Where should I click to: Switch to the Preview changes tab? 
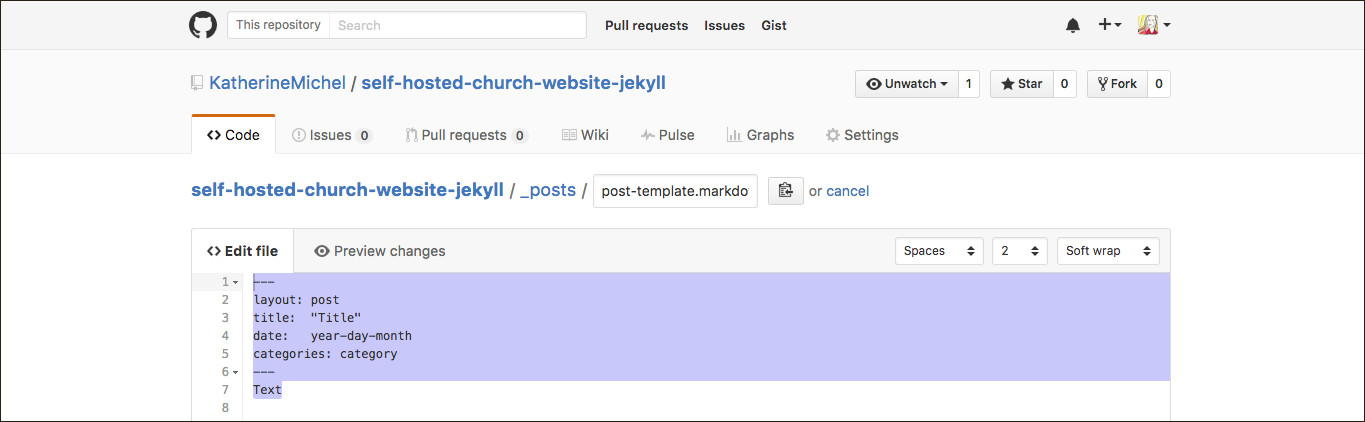pyautogui.click(x=380, y=251)
